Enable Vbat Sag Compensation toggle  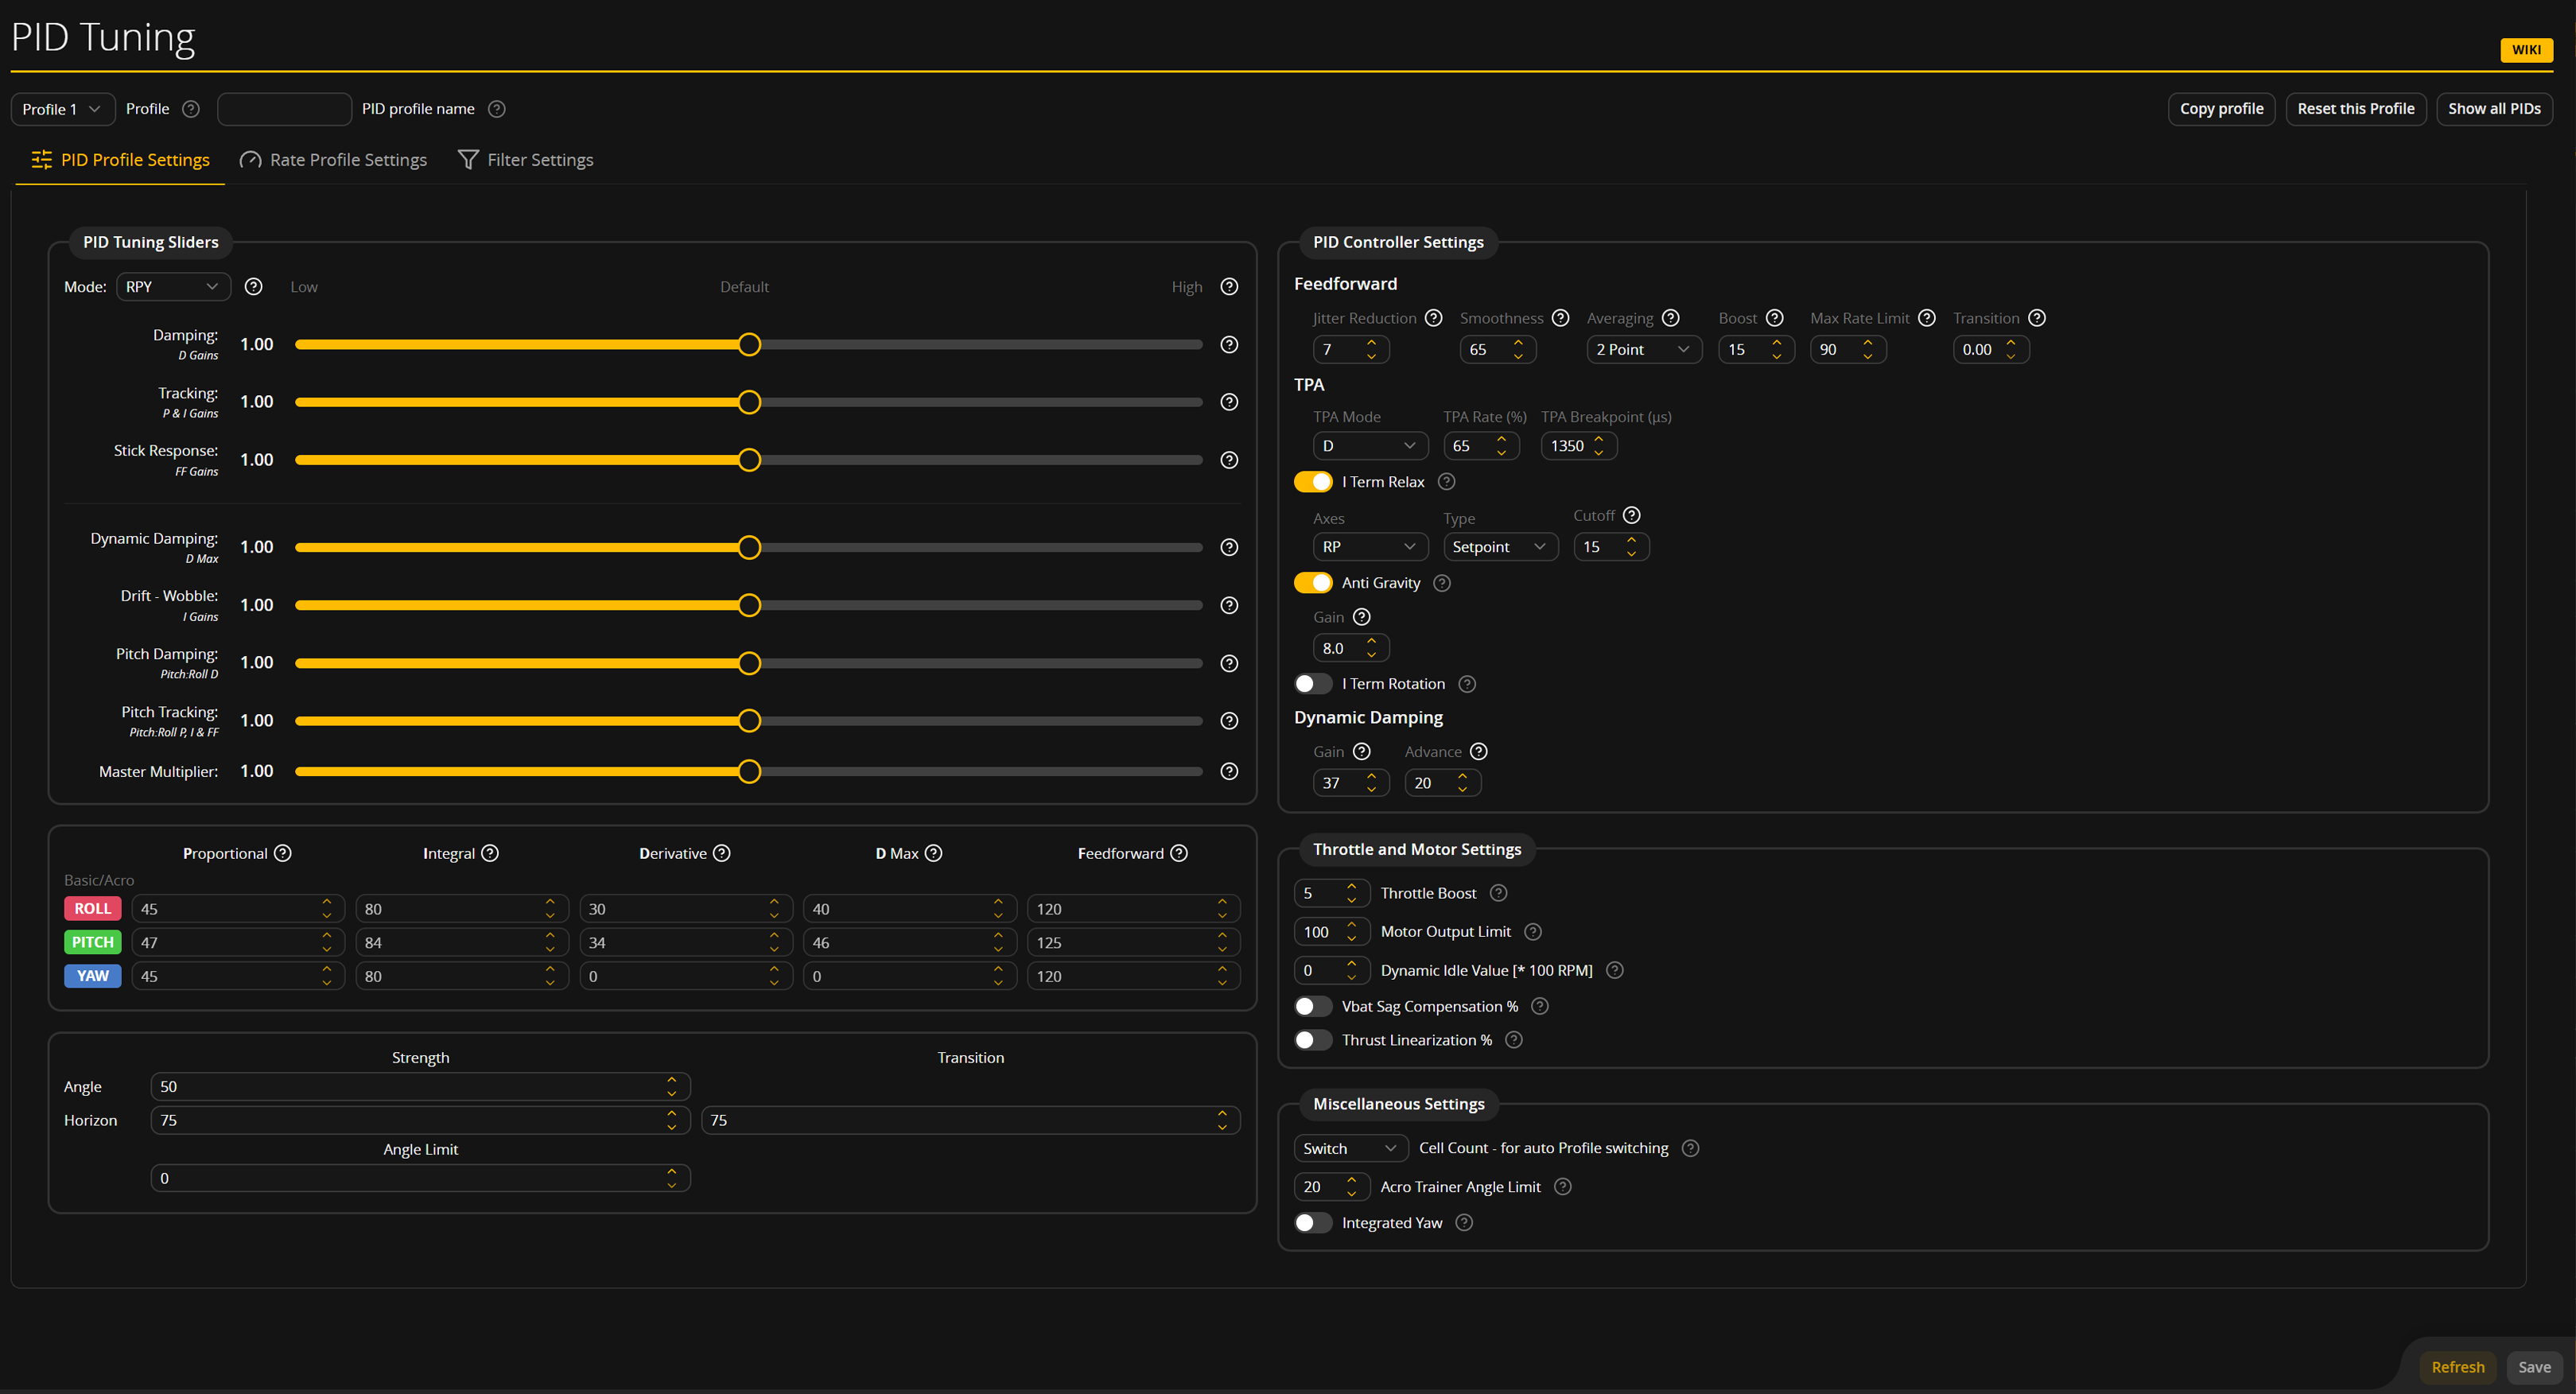point(1313,1006)
